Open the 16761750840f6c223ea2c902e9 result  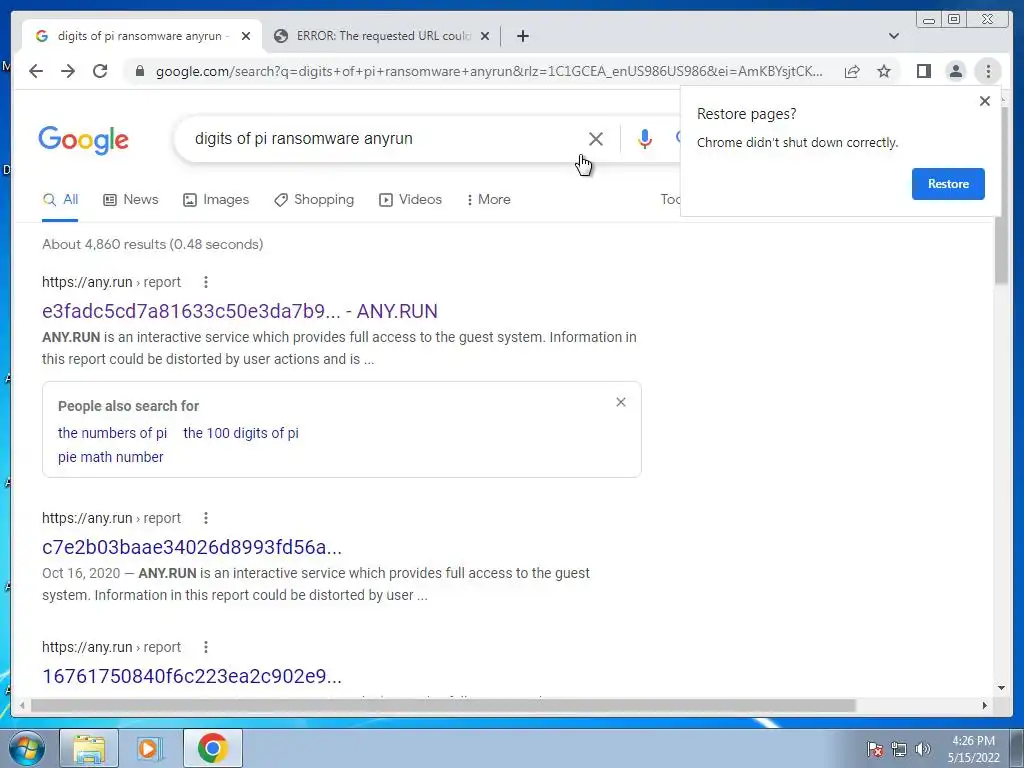coord(192,676)
